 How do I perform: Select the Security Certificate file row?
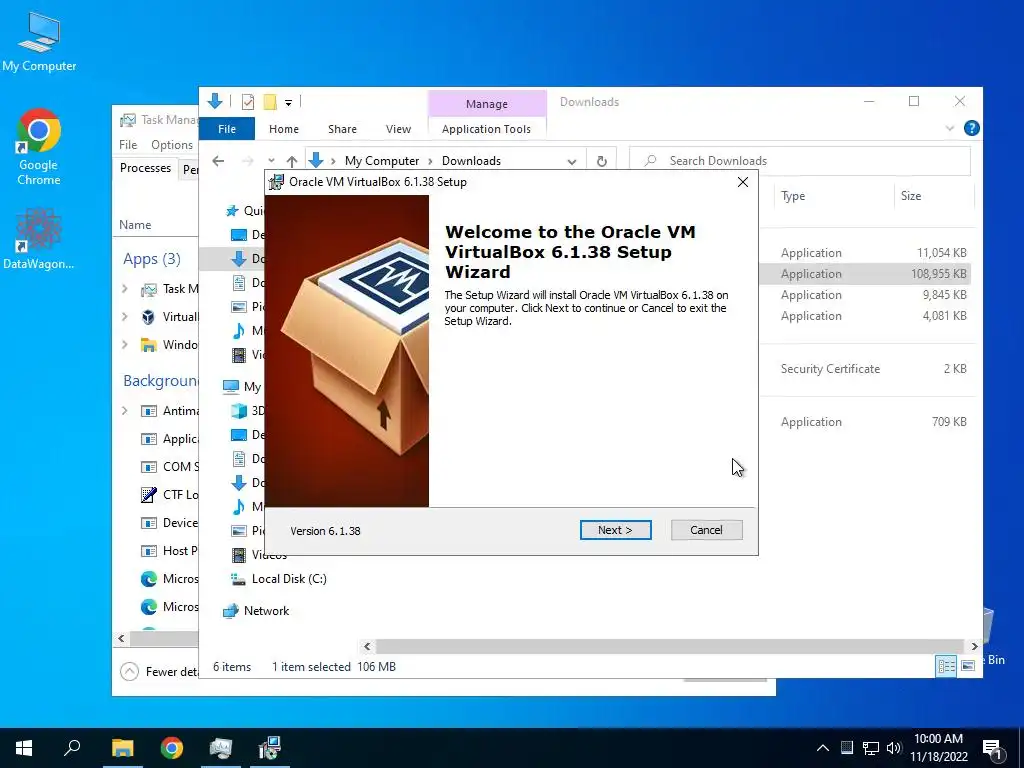pyautogui.click(x=866, y=368)
